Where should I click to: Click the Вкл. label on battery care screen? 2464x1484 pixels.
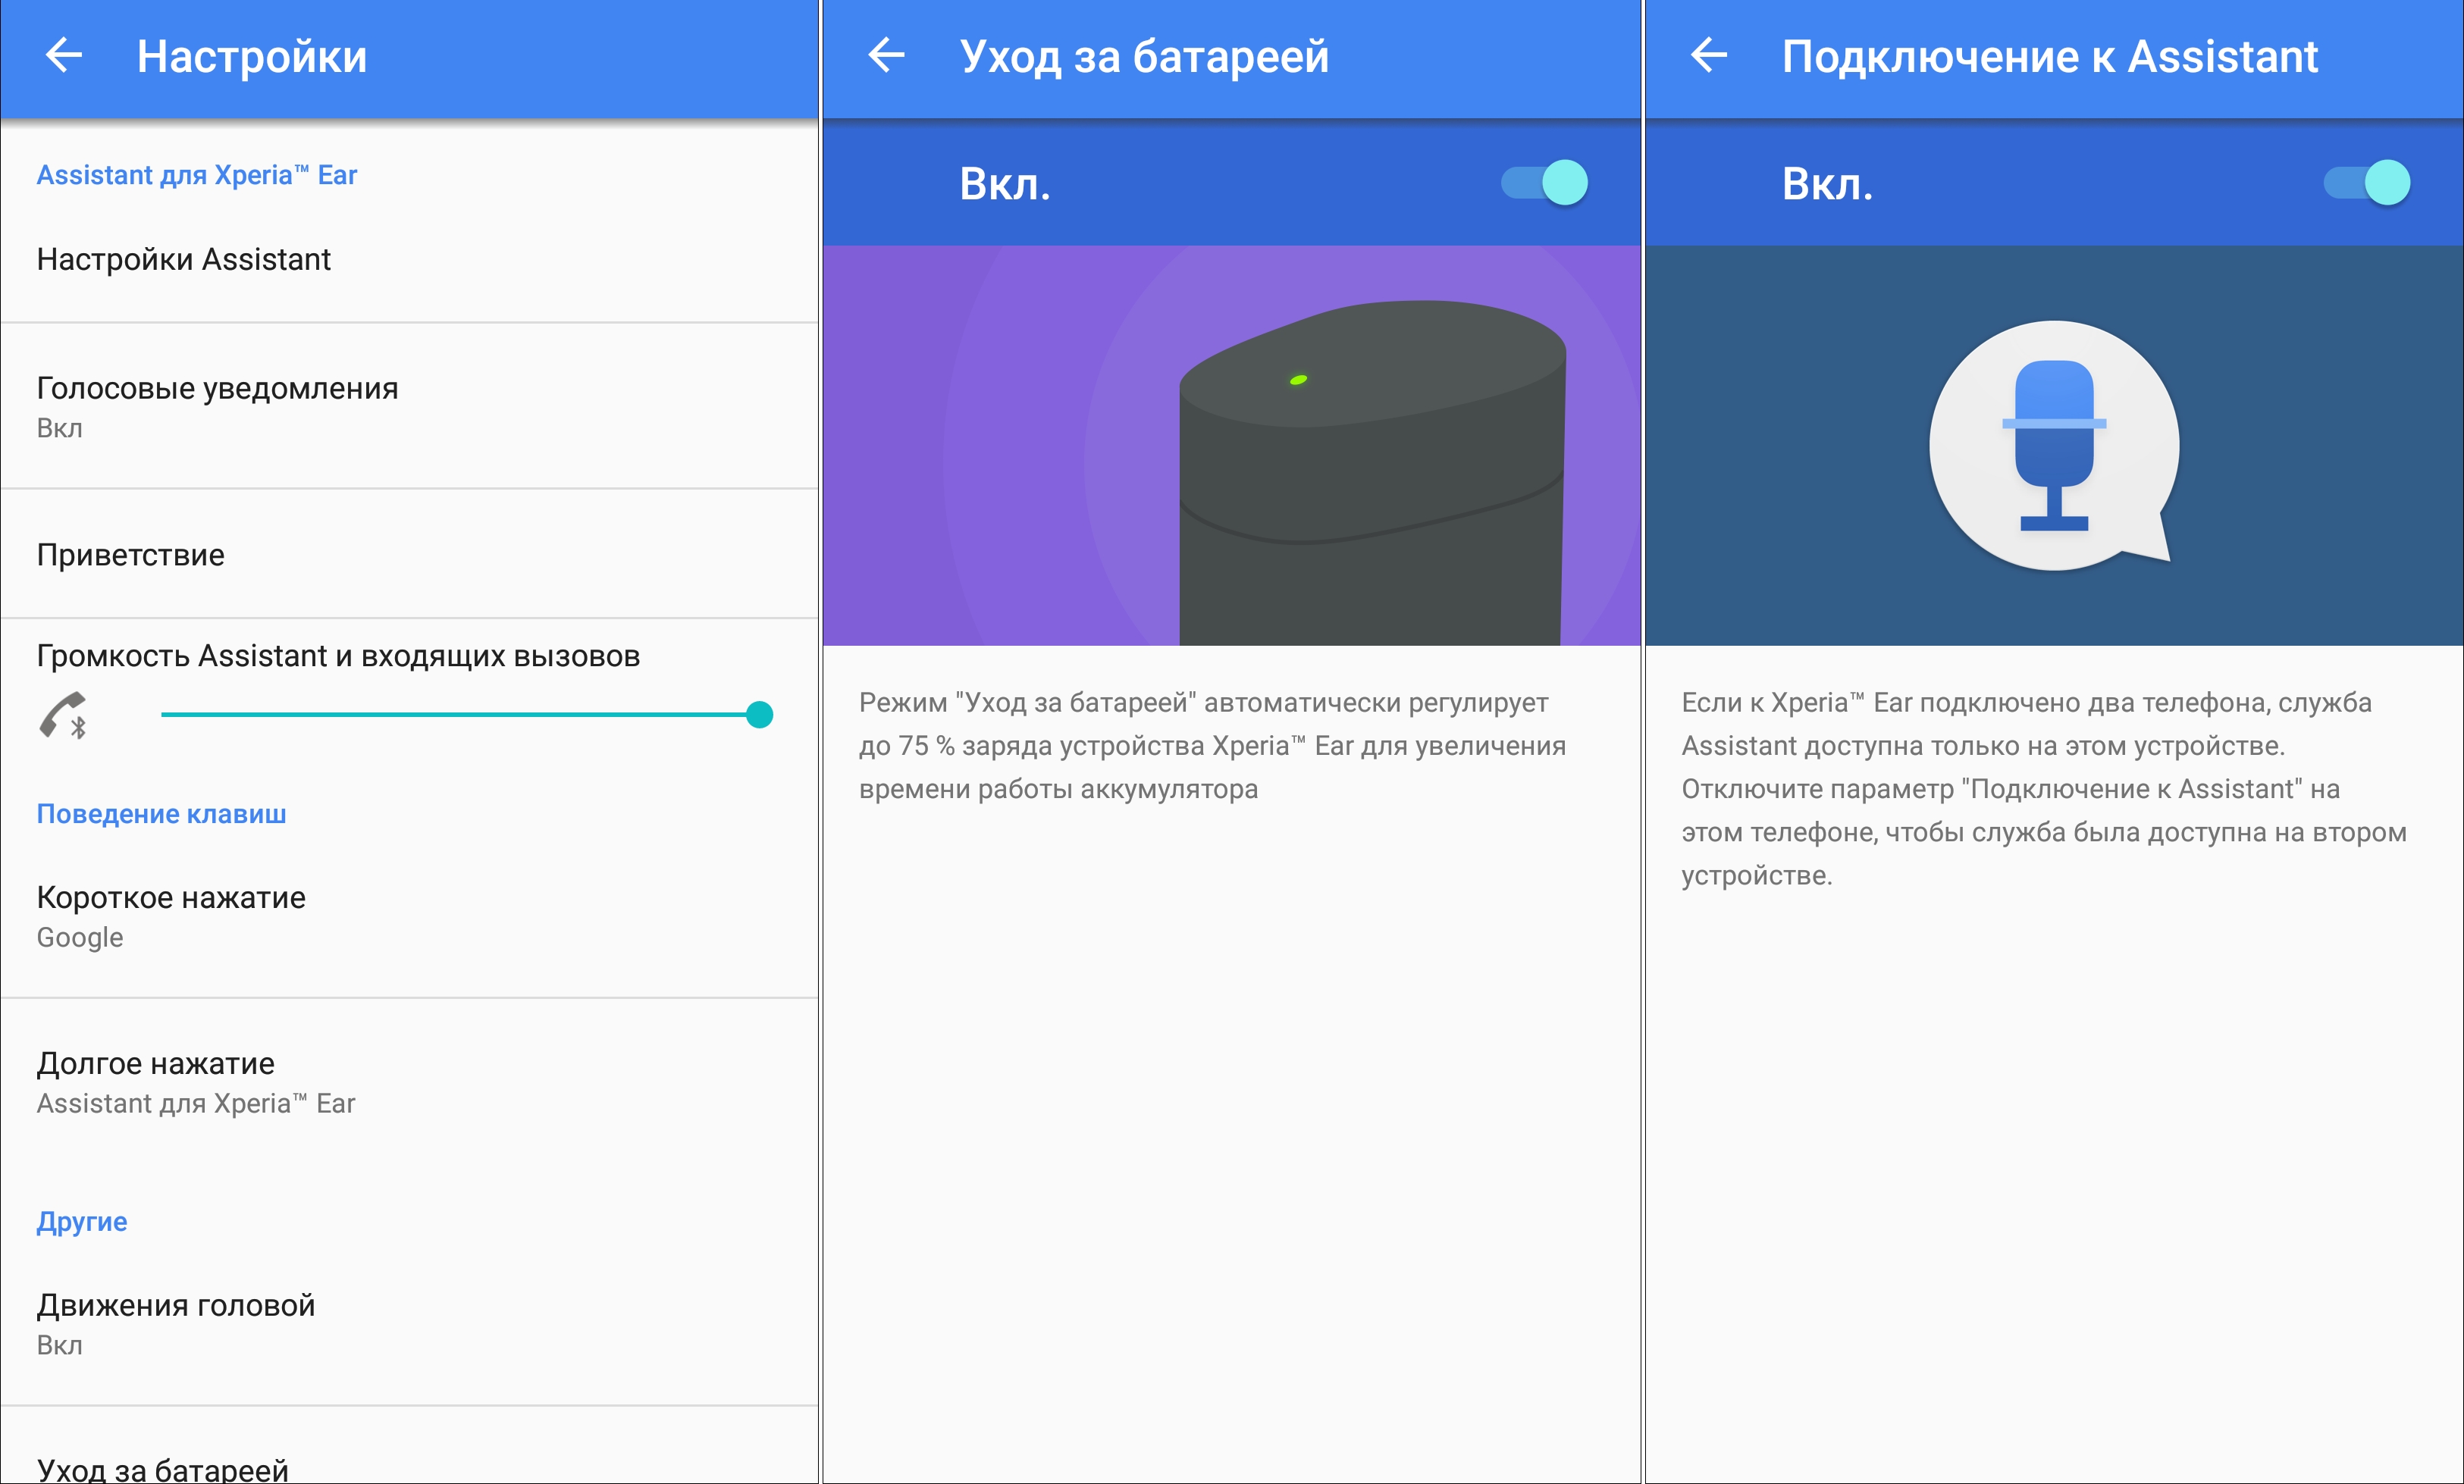pos(1005,184)
